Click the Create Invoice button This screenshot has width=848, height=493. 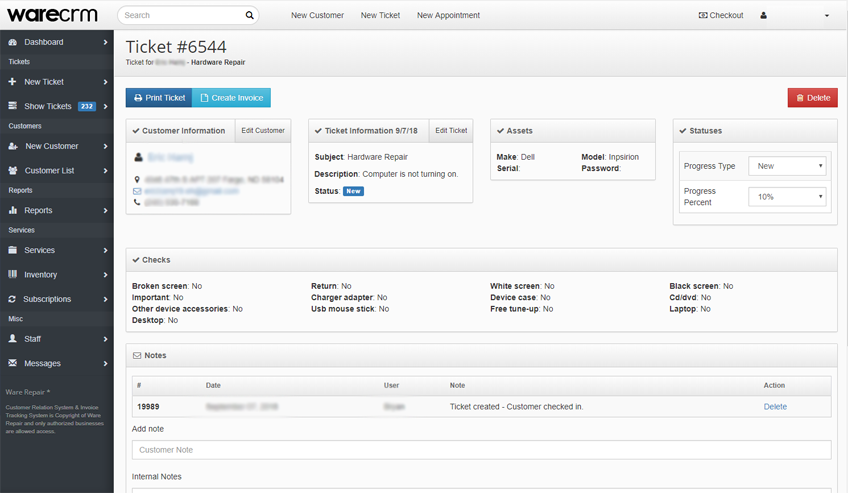pyautogui.click(x=231, y=98)
